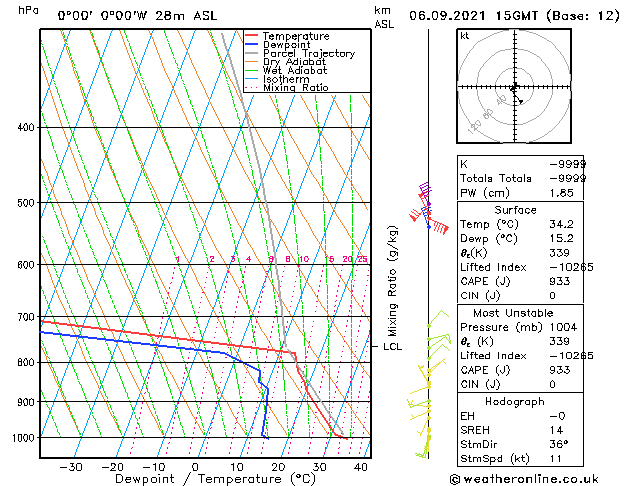Click the Most Unstable section heading
This screenshot has width=629, height=486.
[513, 313]
